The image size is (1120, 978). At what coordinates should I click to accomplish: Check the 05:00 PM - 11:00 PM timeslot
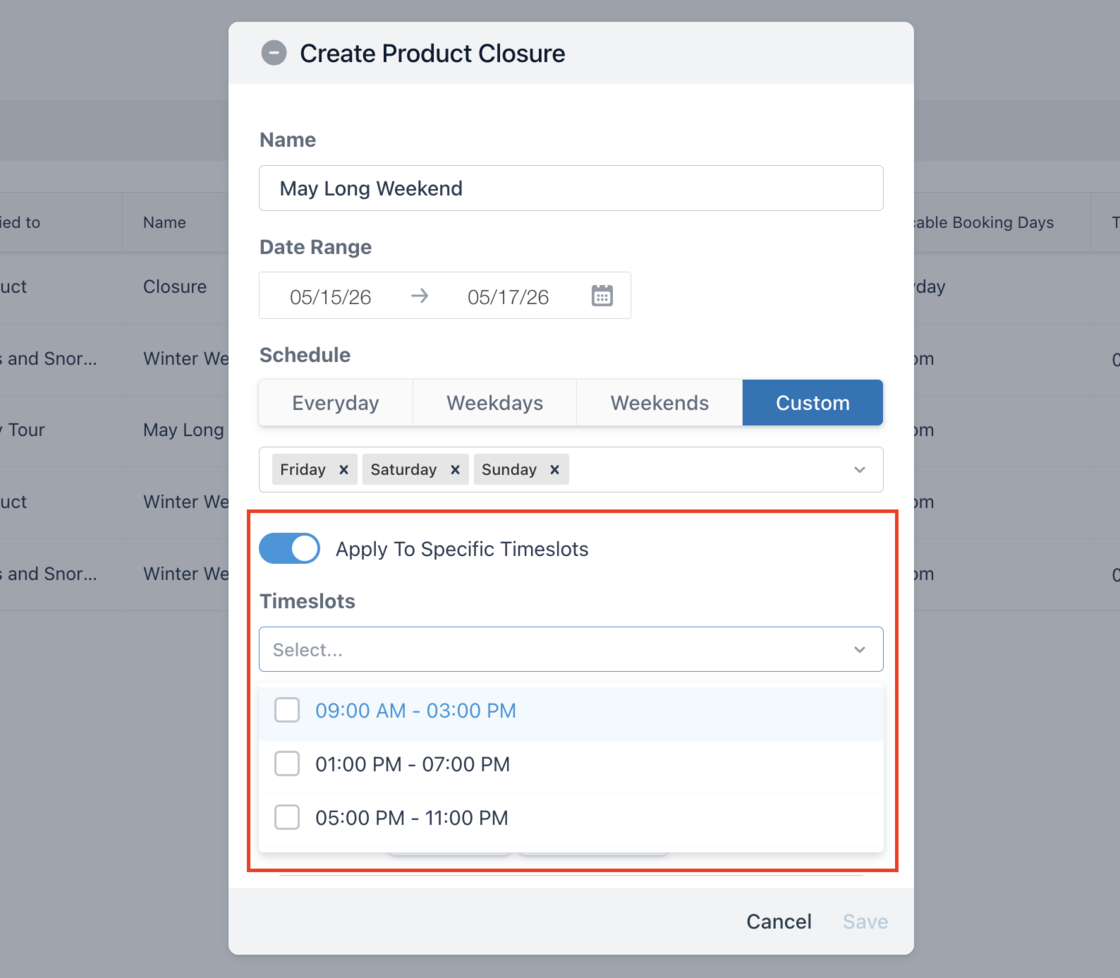click(287, 817)
